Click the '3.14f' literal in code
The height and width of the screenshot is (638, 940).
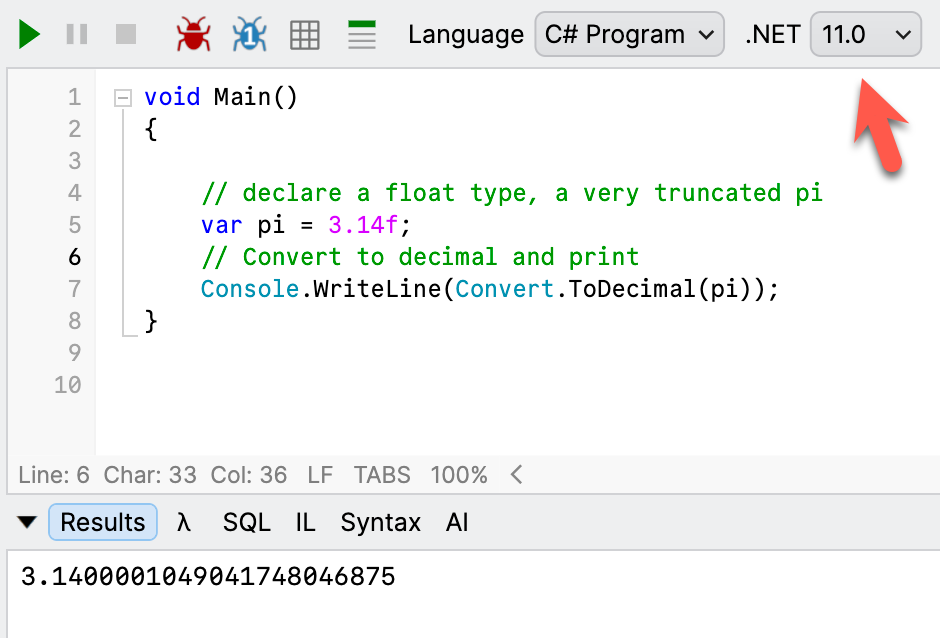(363, 225)
